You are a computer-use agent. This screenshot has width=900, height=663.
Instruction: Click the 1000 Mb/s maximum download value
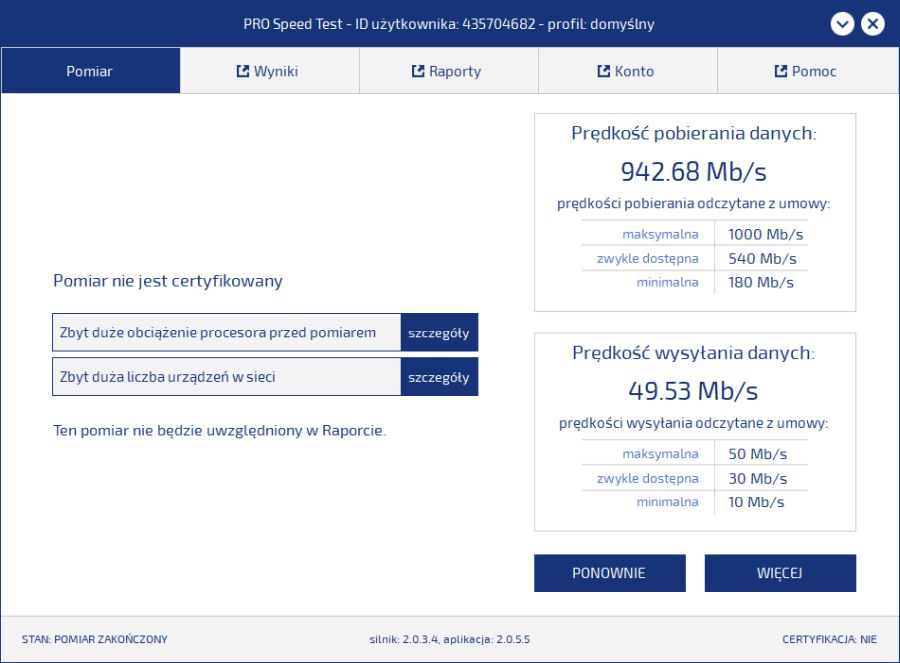click(765, 235)
